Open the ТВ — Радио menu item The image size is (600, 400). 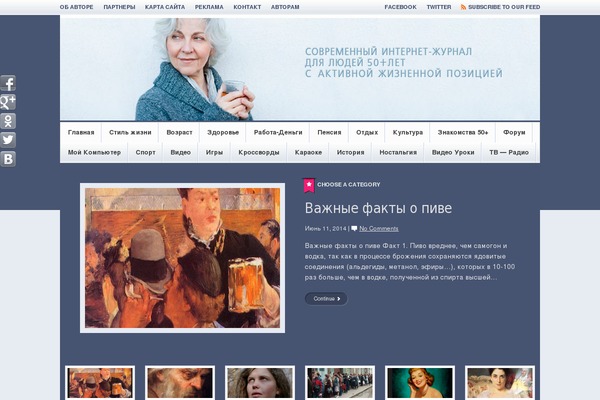[x=509, y=152]
